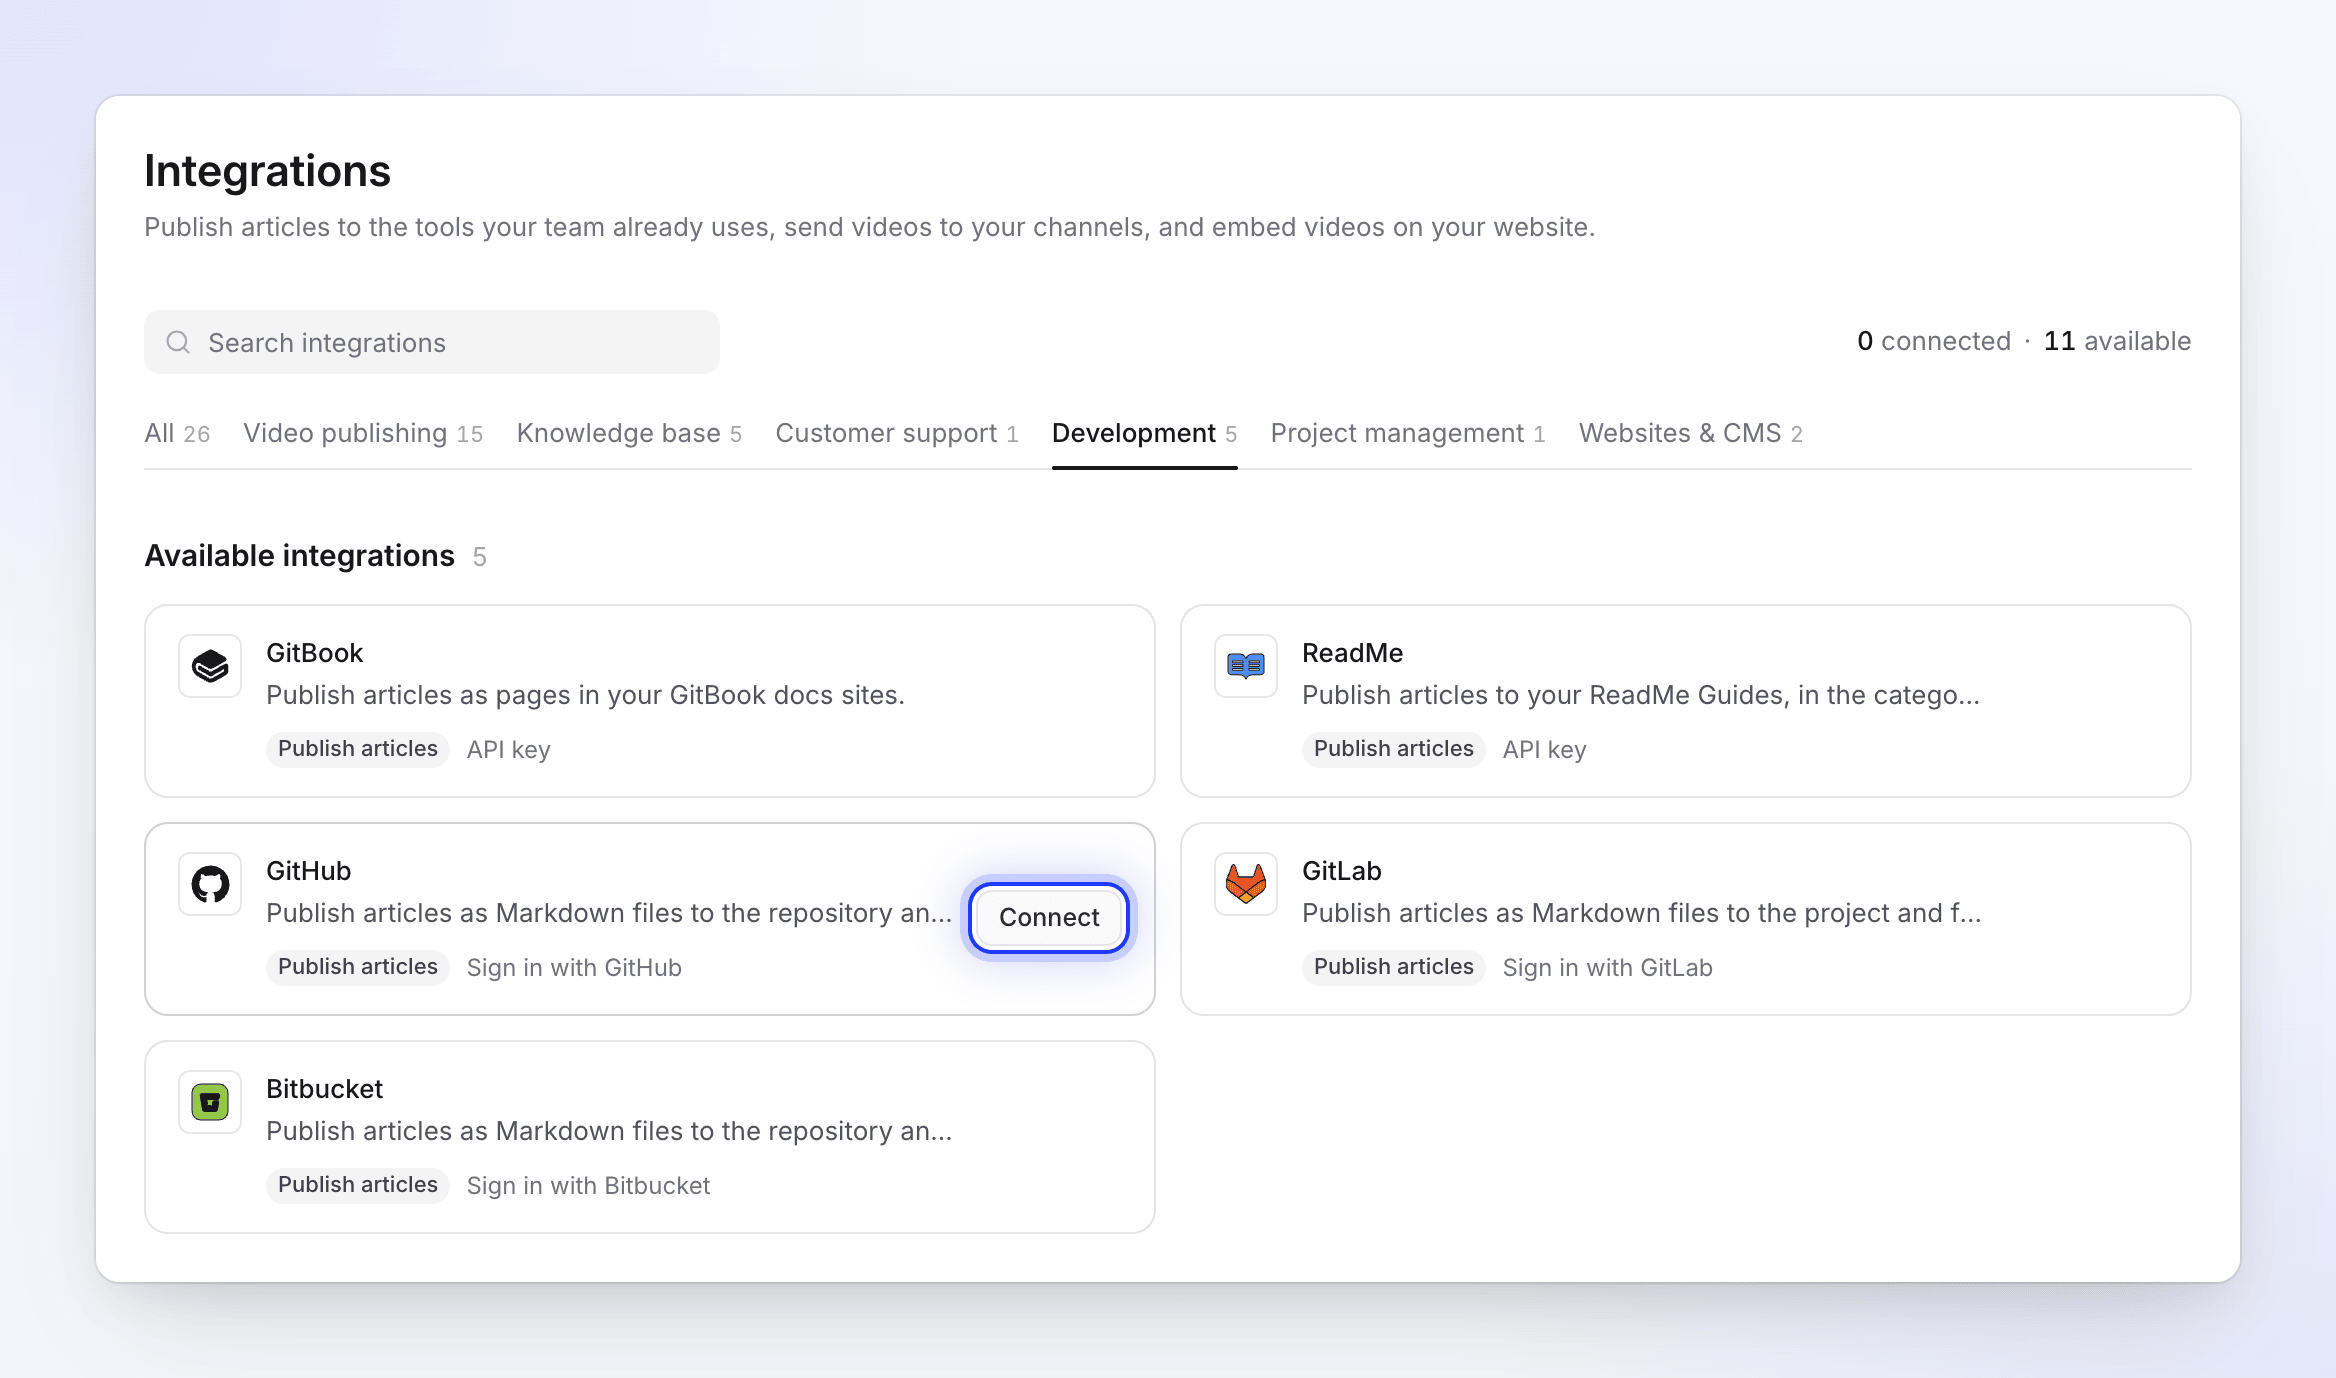Click Publish articles tag on Bitbucket card
The height and width of the screenshot is (1378, 2336).
point(358,1185)
